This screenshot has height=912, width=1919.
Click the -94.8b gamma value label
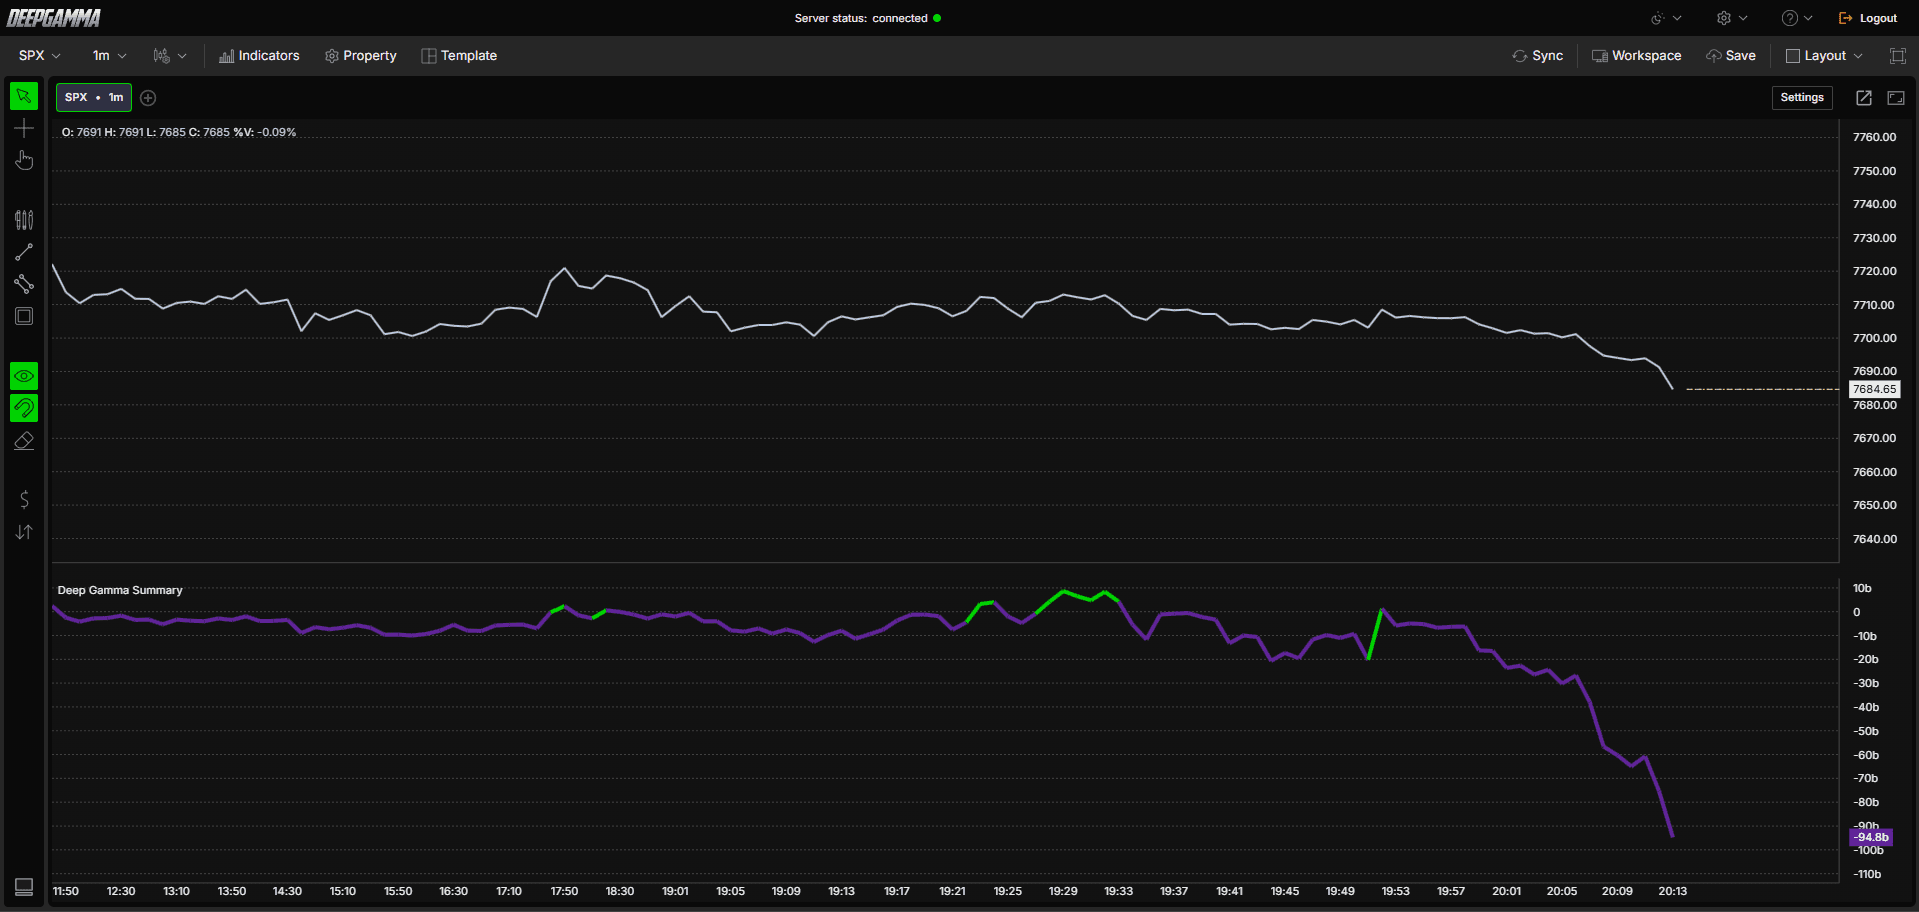click(1871, 837)
